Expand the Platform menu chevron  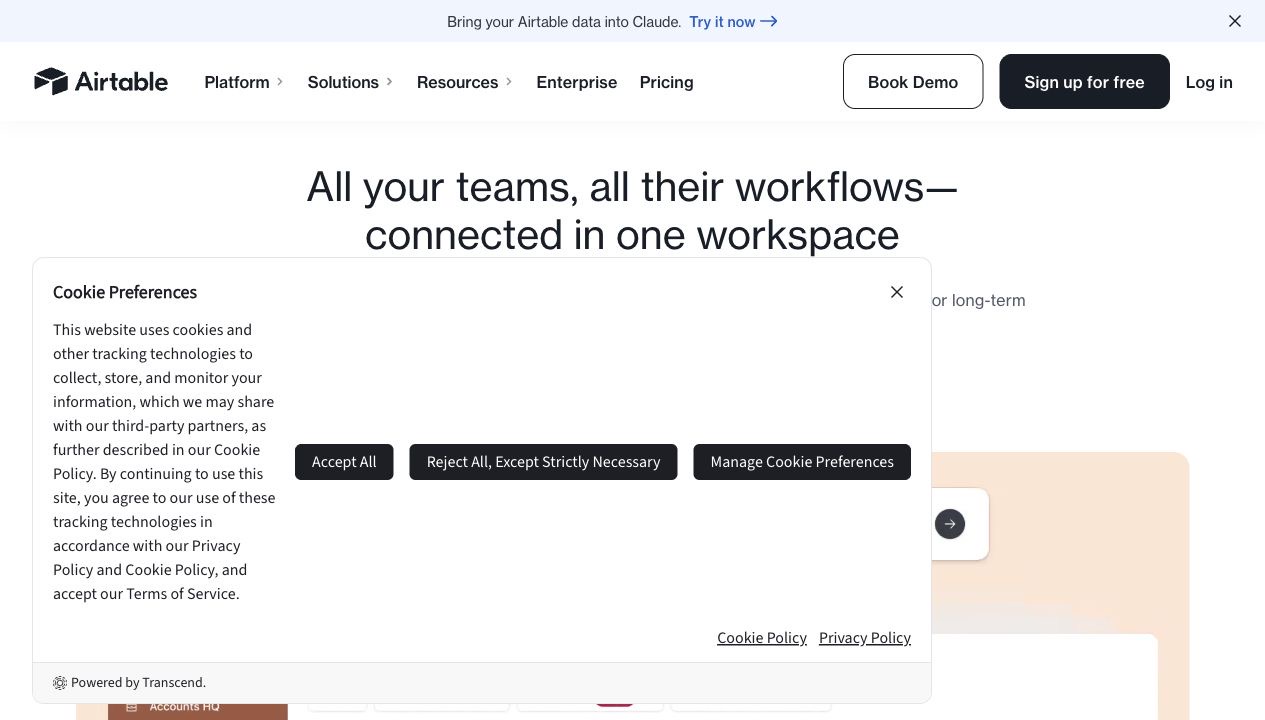281,82
